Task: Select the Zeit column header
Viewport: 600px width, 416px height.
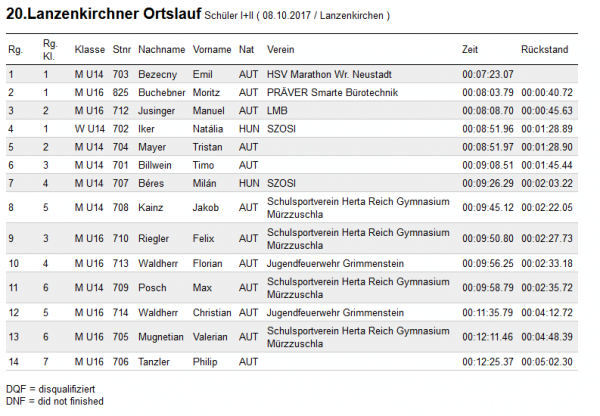Action: point(470,49)
